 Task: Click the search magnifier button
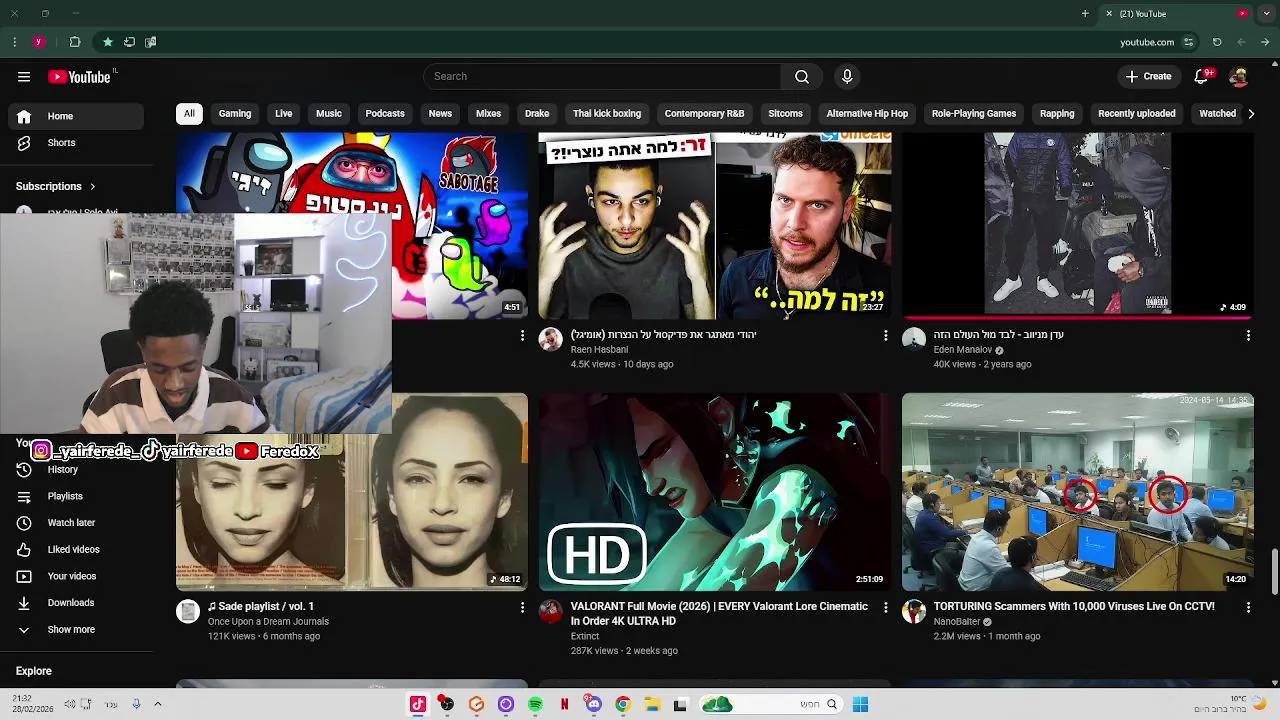[802, 76]
